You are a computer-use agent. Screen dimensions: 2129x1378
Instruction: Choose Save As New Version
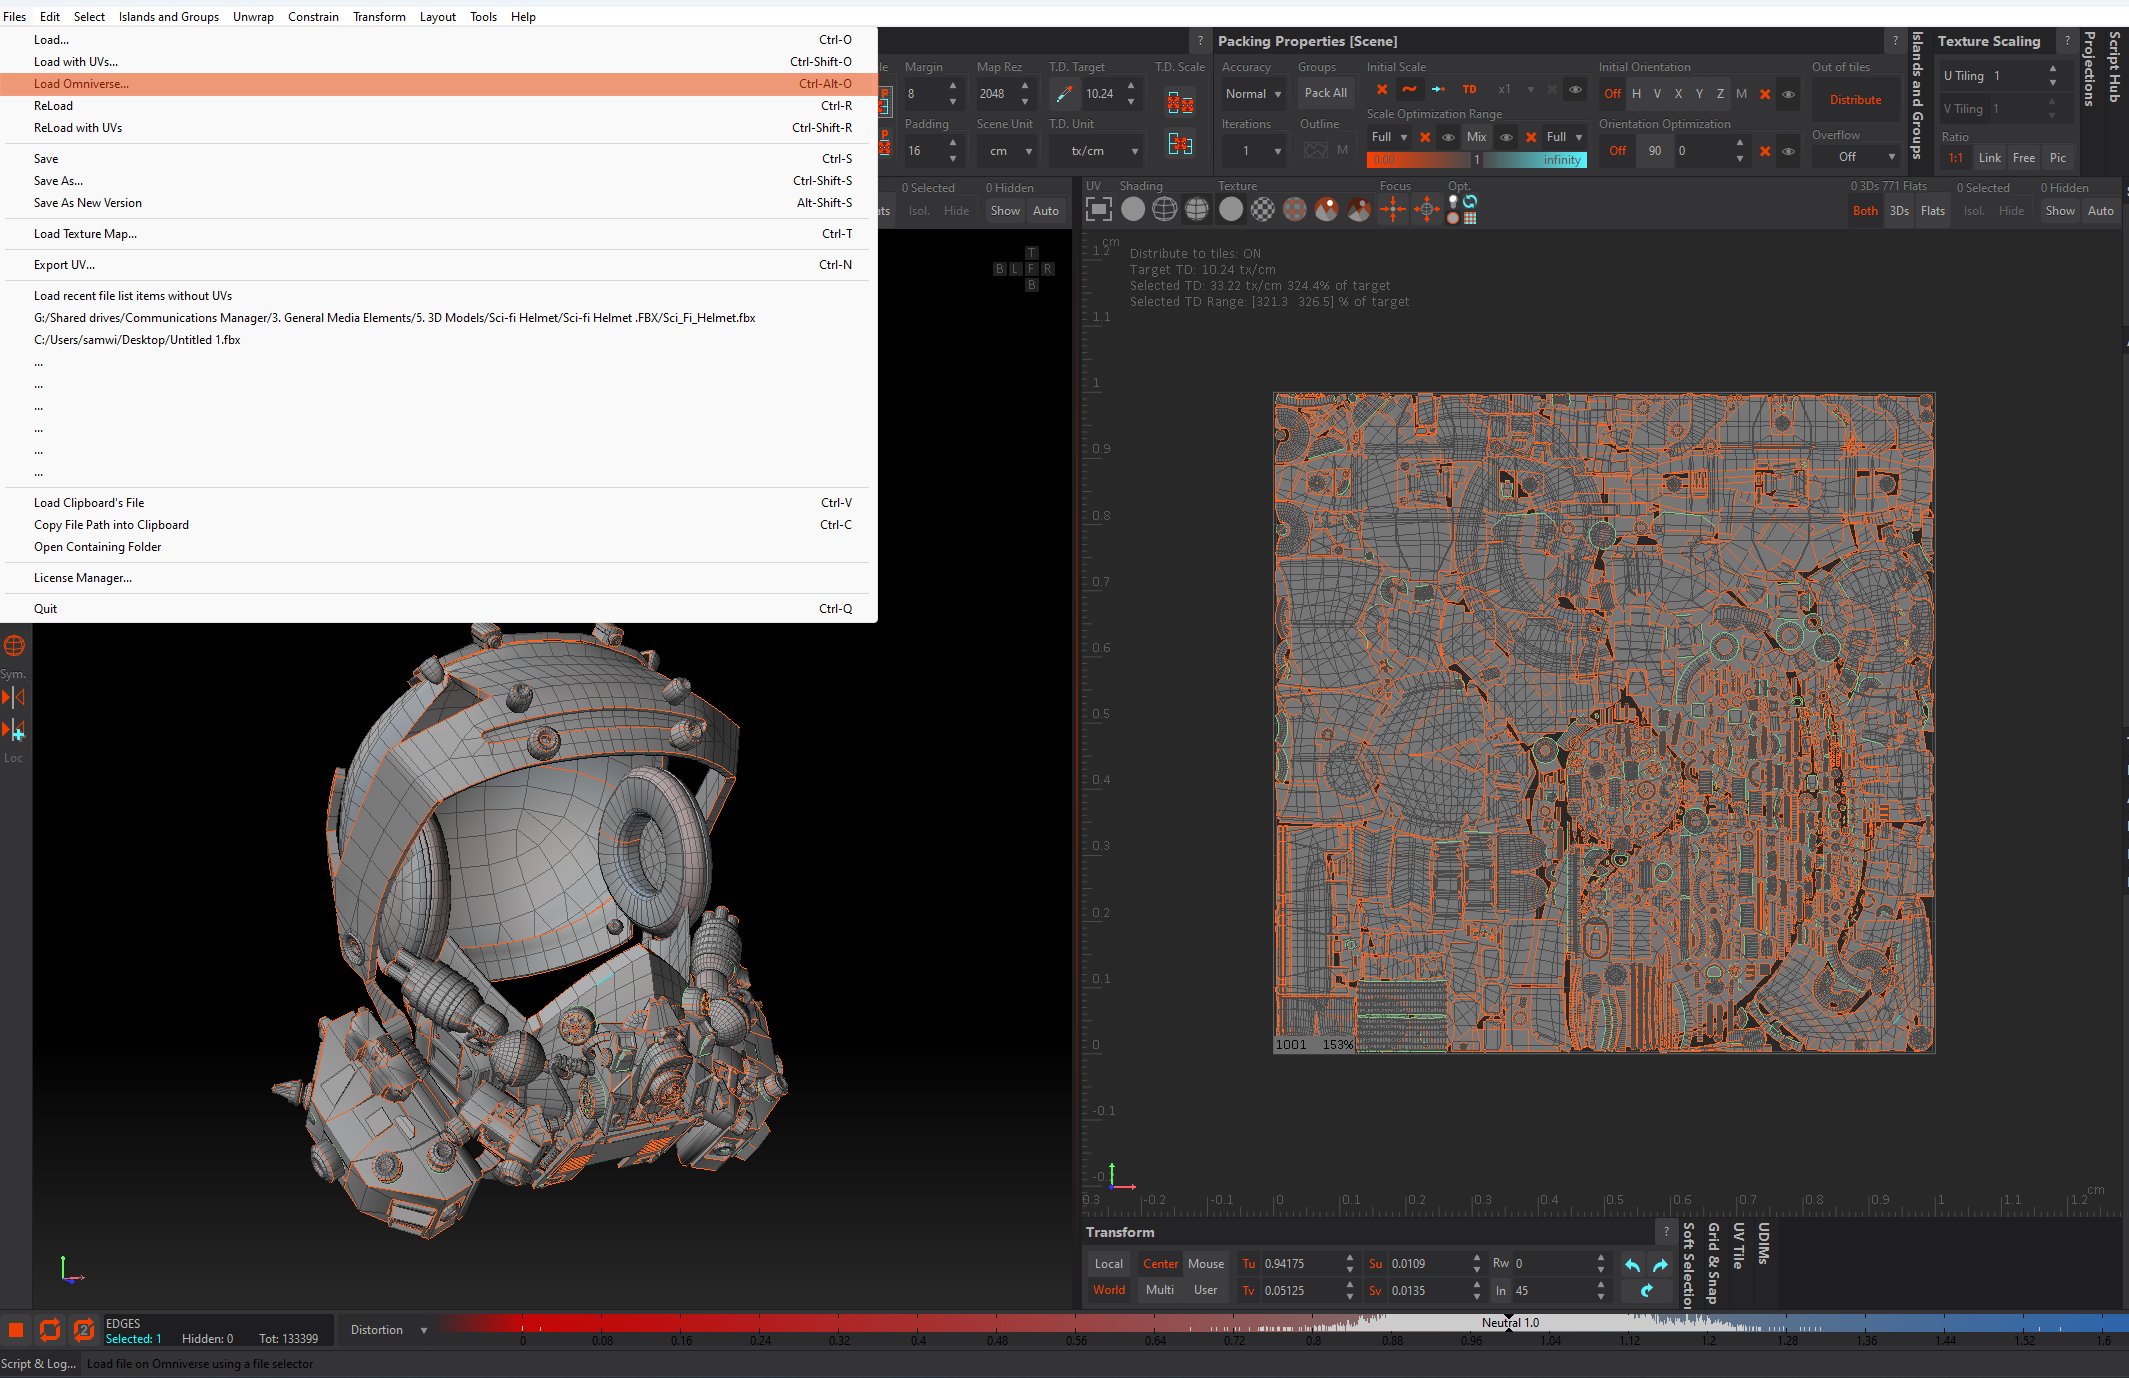click(x=439, y=203)
